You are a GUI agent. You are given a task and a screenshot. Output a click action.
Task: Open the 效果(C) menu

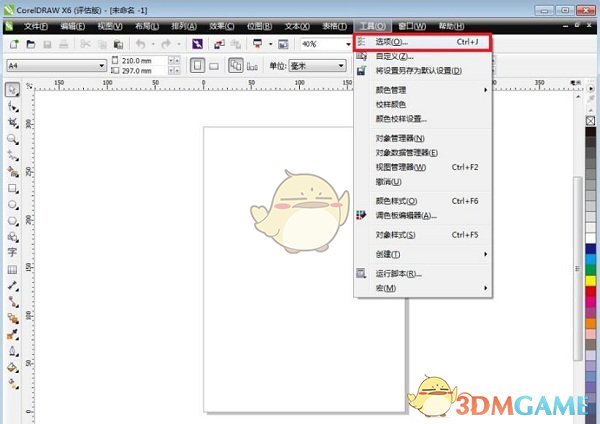point(221,26)
